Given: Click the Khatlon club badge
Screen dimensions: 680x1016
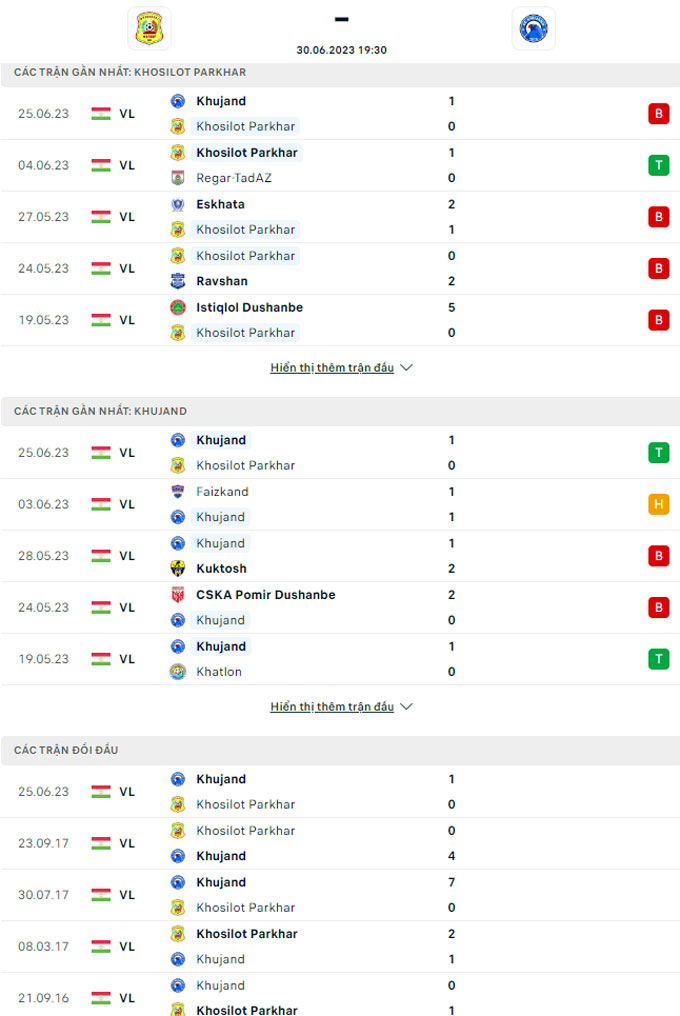Looking at the screenshot, I should [178, 671].
